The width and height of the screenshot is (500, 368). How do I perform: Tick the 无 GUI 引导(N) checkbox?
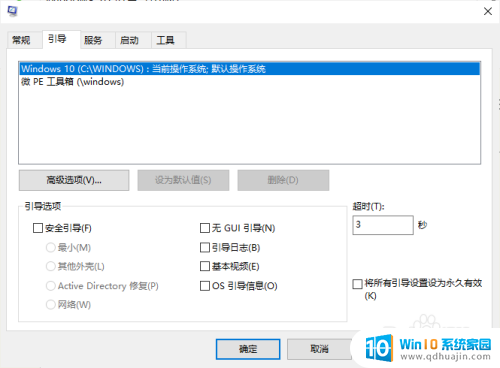(205, 228)
